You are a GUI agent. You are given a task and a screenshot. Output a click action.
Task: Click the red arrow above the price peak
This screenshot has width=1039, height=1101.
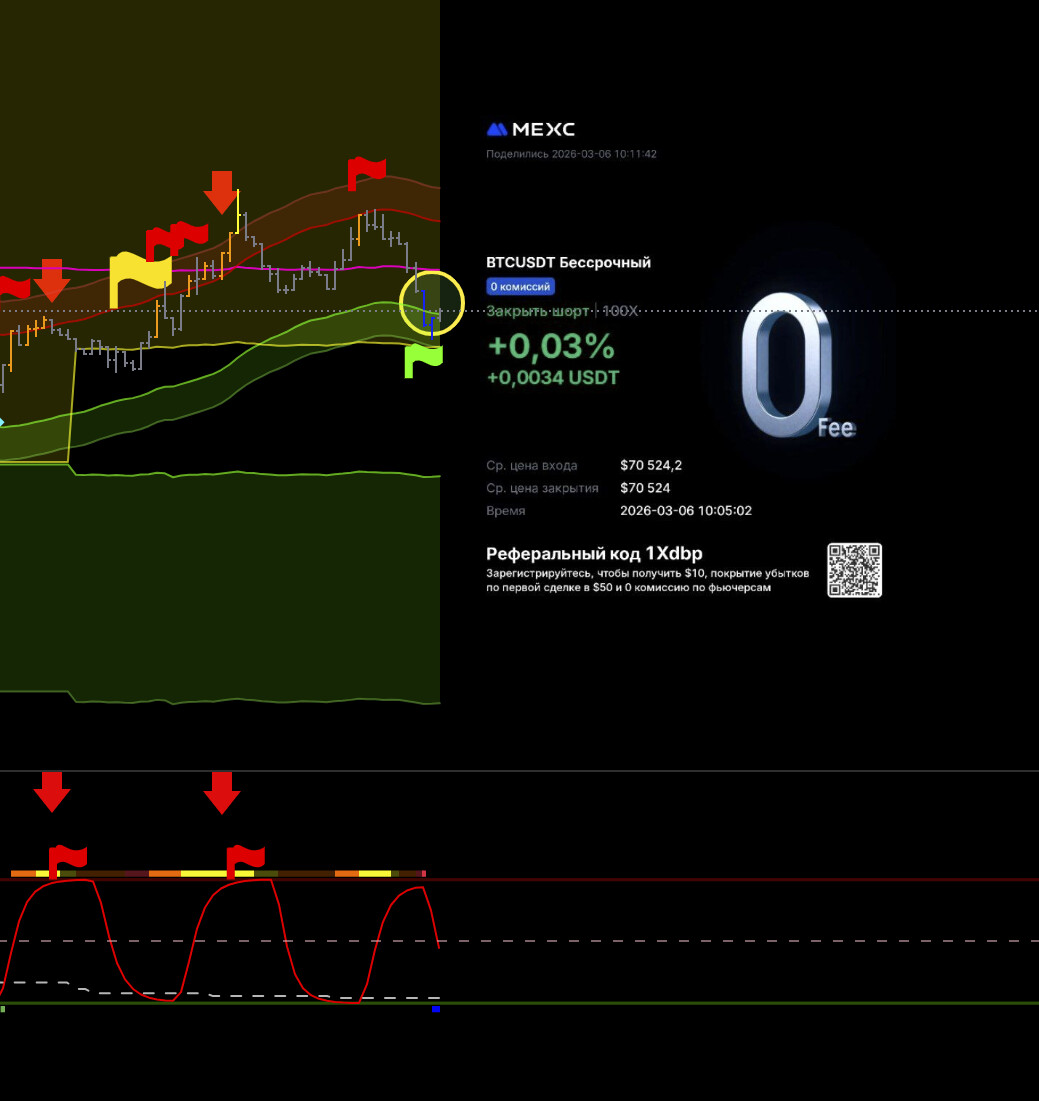click(x=221, y=191)
